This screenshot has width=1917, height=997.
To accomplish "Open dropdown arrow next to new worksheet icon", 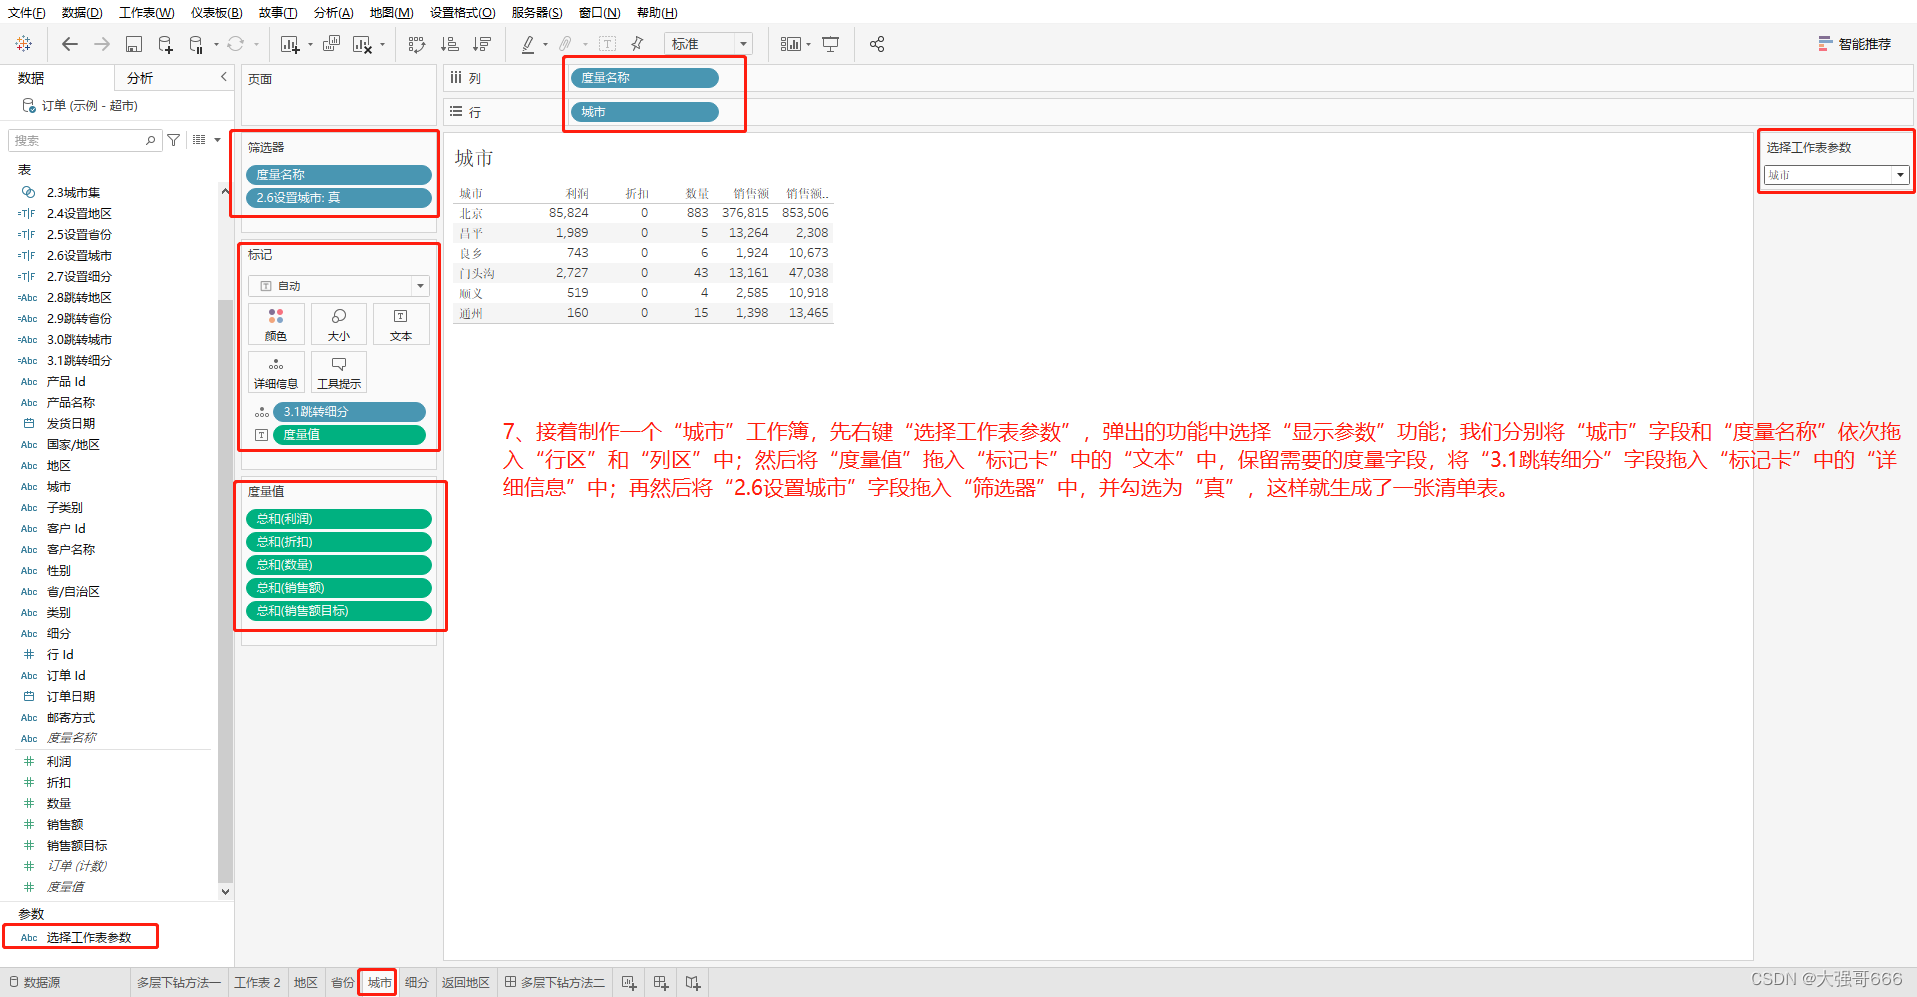I will 310,45.
